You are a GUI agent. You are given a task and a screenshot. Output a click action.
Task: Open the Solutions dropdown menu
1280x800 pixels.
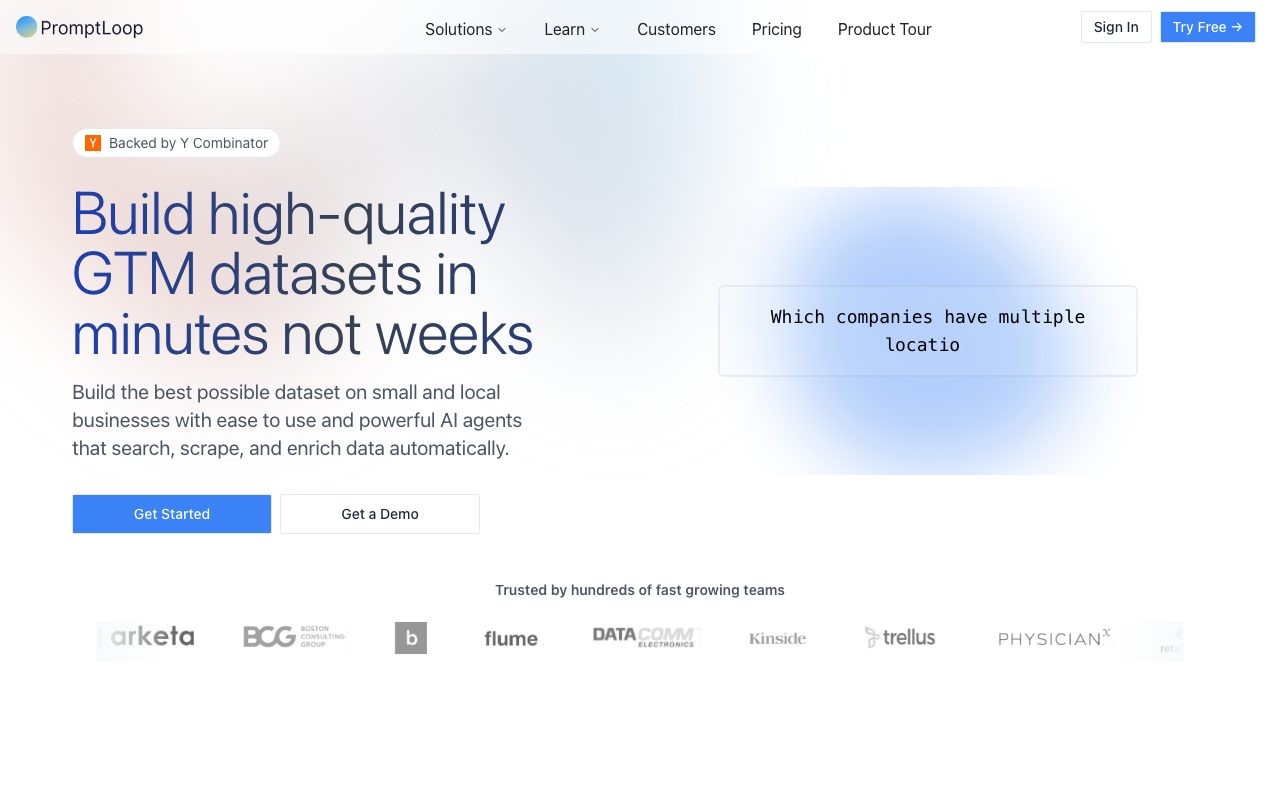(466, 29)
